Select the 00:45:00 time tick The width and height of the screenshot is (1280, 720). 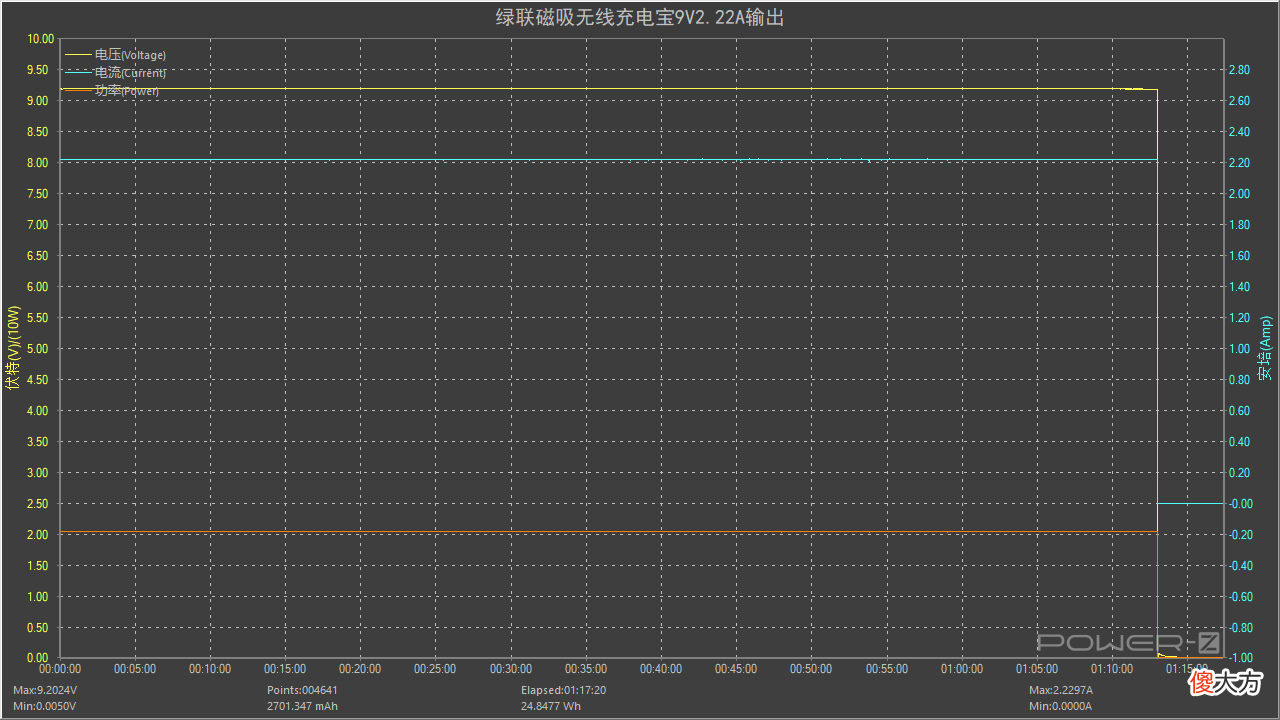pyautogui.click(x=736, y=670)
